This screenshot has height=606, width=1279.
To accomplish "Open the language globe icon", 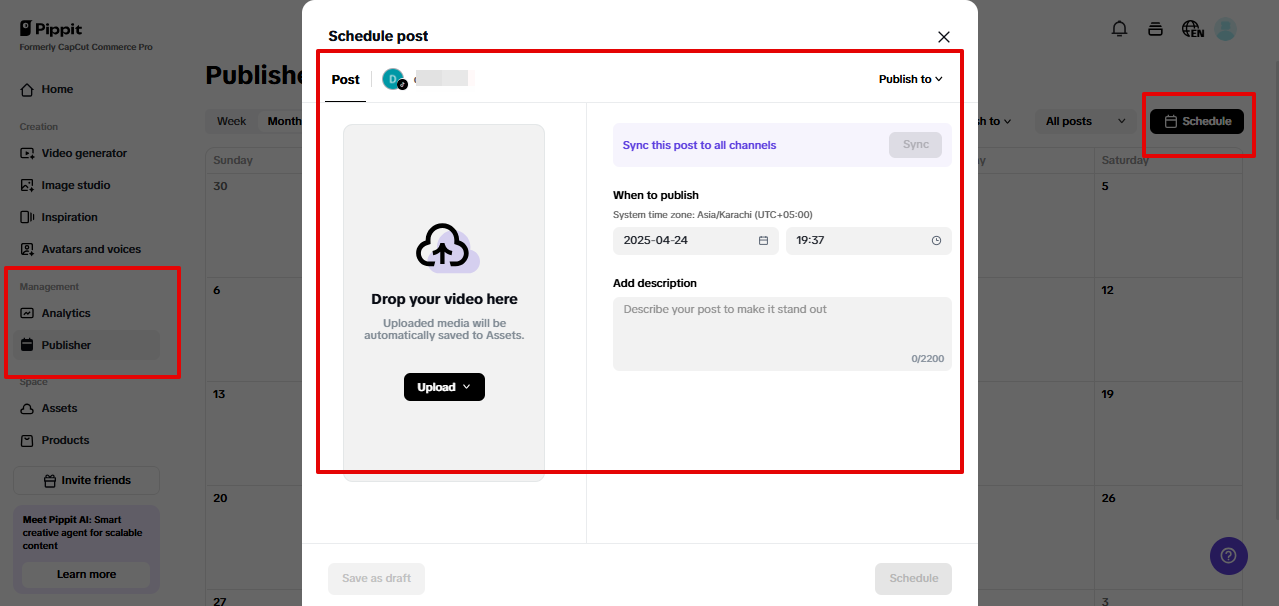I will [x=1191, y=29].
